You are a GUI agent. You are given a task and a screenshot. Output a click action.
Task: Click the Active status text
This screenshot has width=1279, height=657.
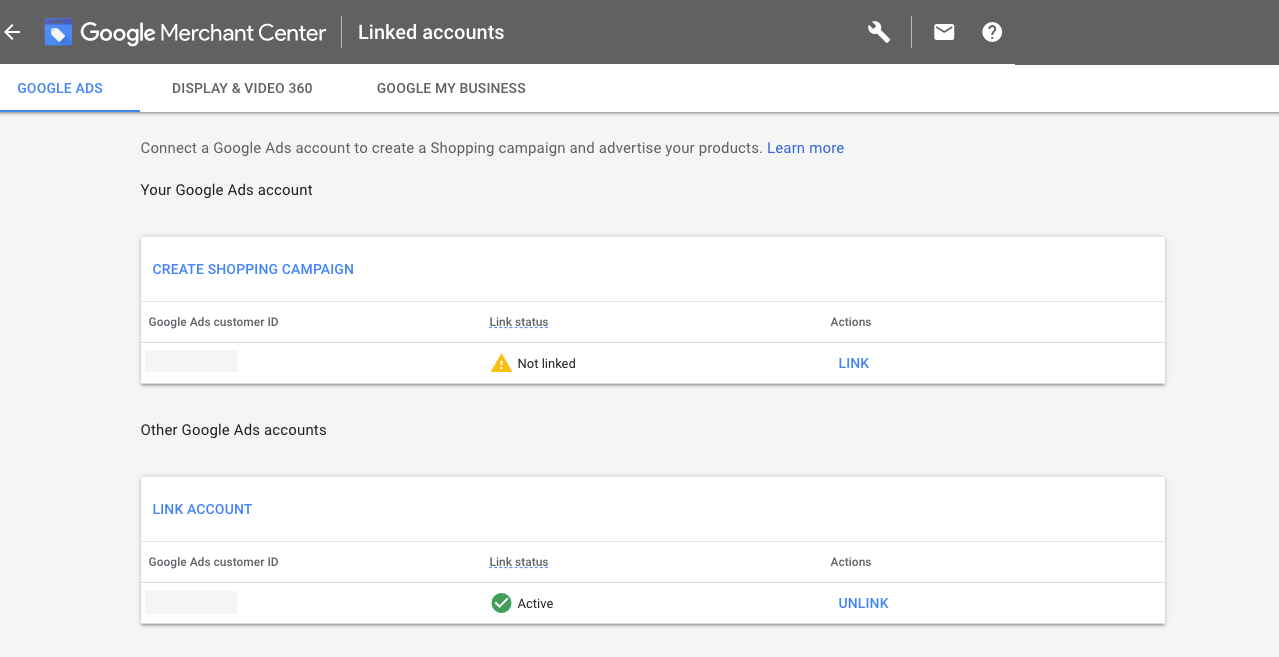(535, 604)
